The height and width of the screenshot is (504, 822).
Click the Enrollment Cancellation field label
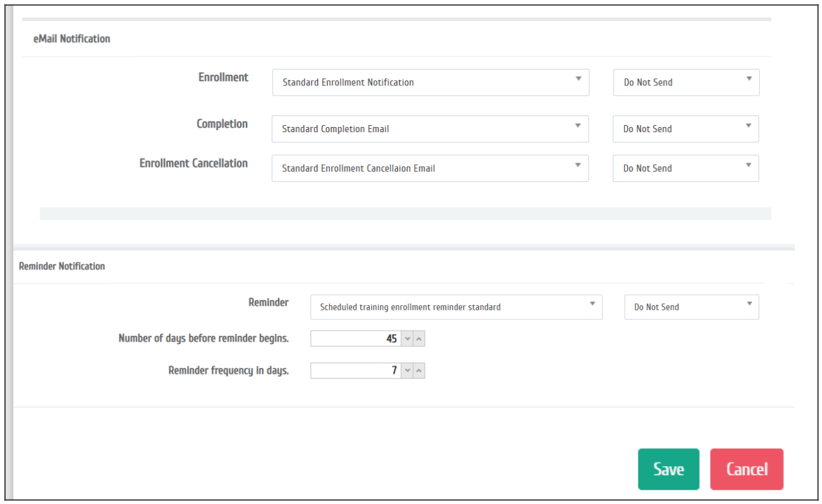pyautogui.click(x=193, y=163)
